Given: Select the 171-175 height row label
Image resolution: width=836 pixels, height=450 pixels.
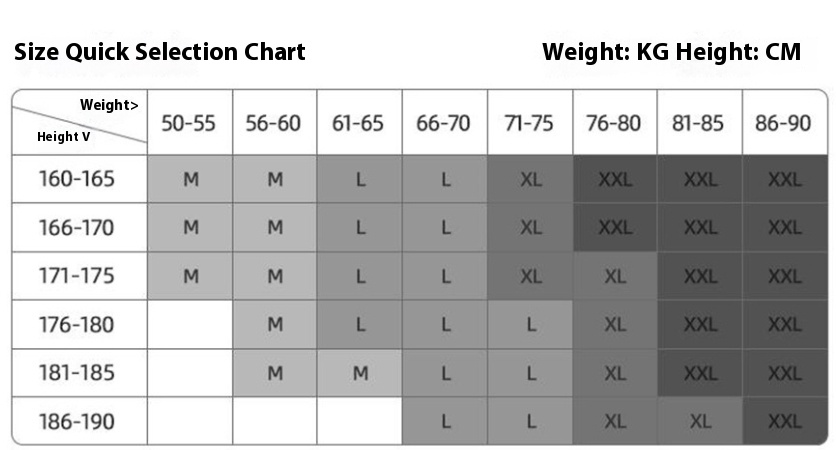Looking at the screenshot, I should [x=78, y=276].
